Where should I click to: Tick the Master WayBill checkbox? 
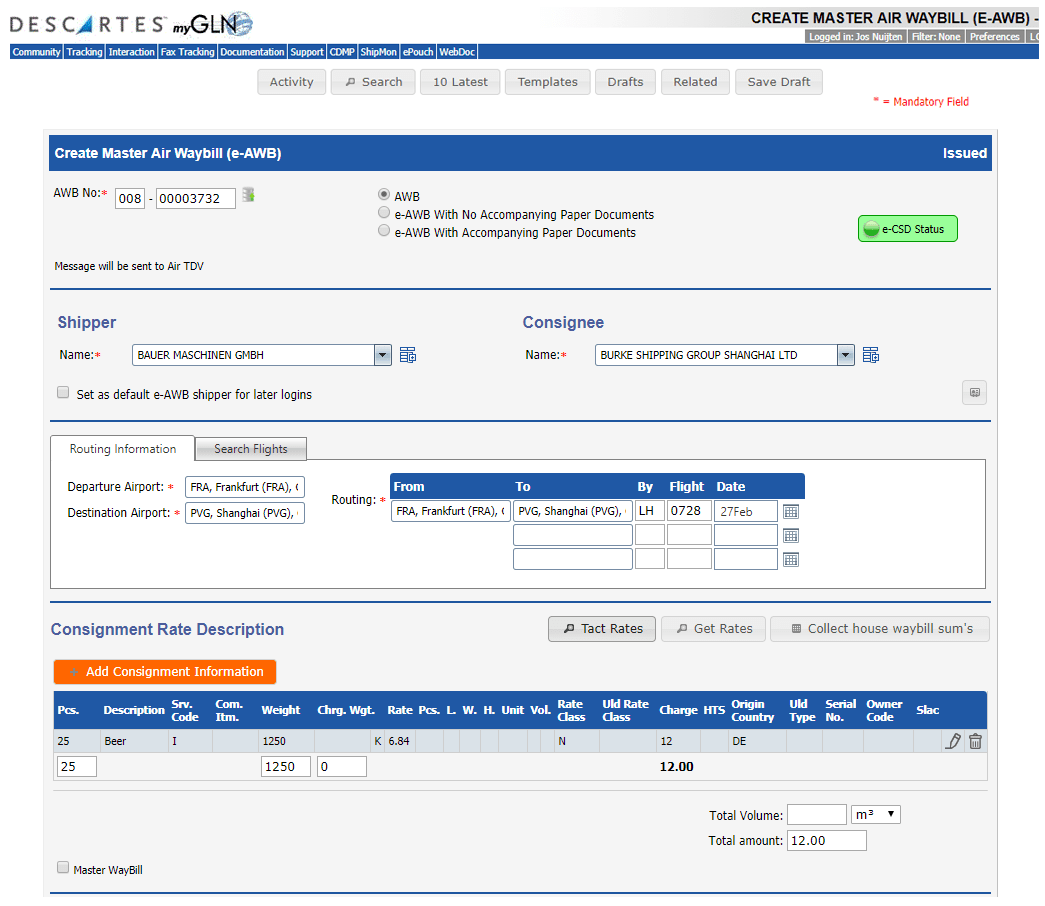(x=63, y=868)
